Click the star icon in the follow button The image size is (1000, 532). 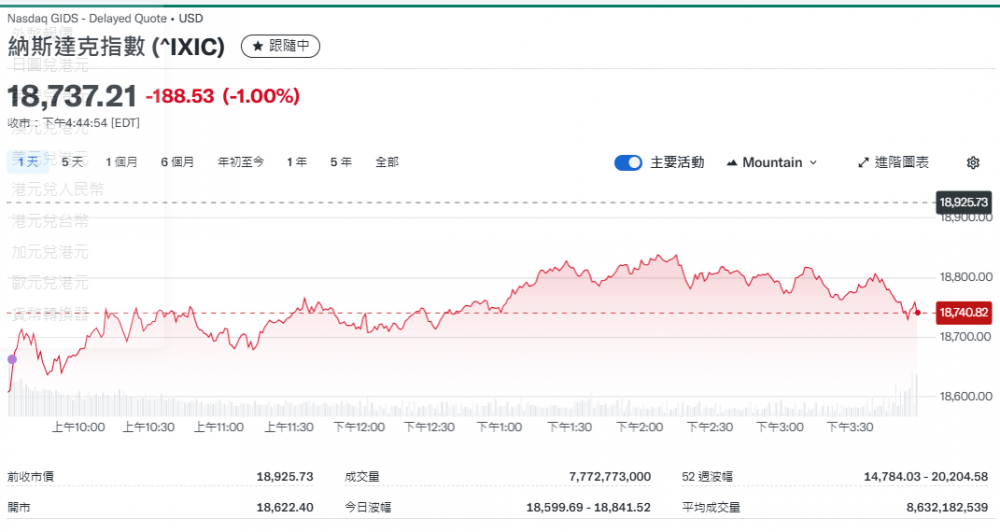point(256,46)
